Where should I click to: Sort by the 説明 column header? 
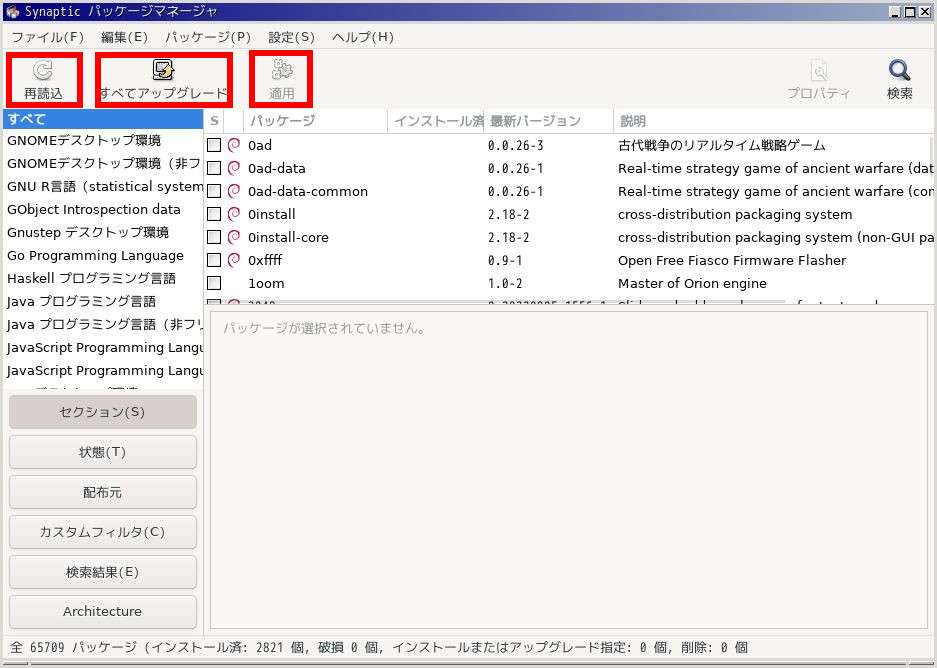coord(773,121)
